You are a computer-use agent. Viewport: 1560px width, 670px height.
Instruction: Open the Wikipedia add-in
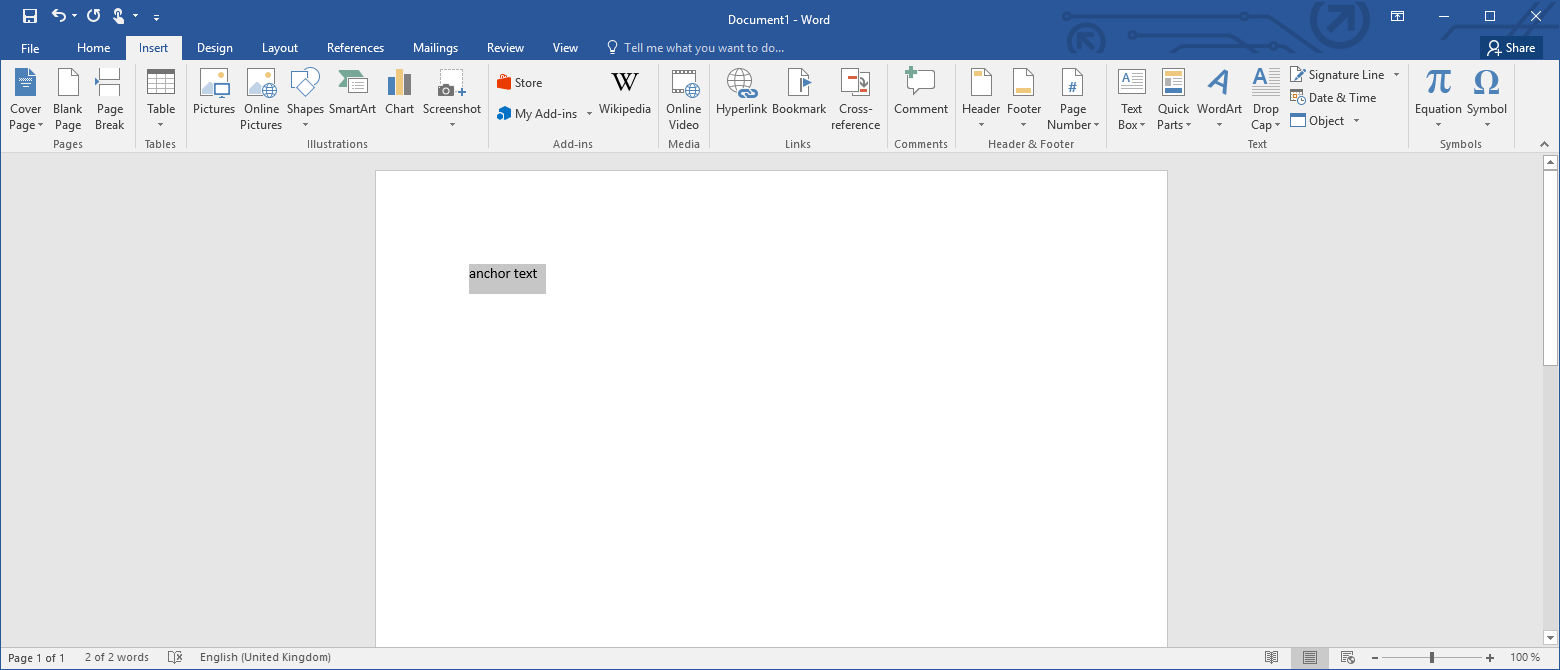624,97
